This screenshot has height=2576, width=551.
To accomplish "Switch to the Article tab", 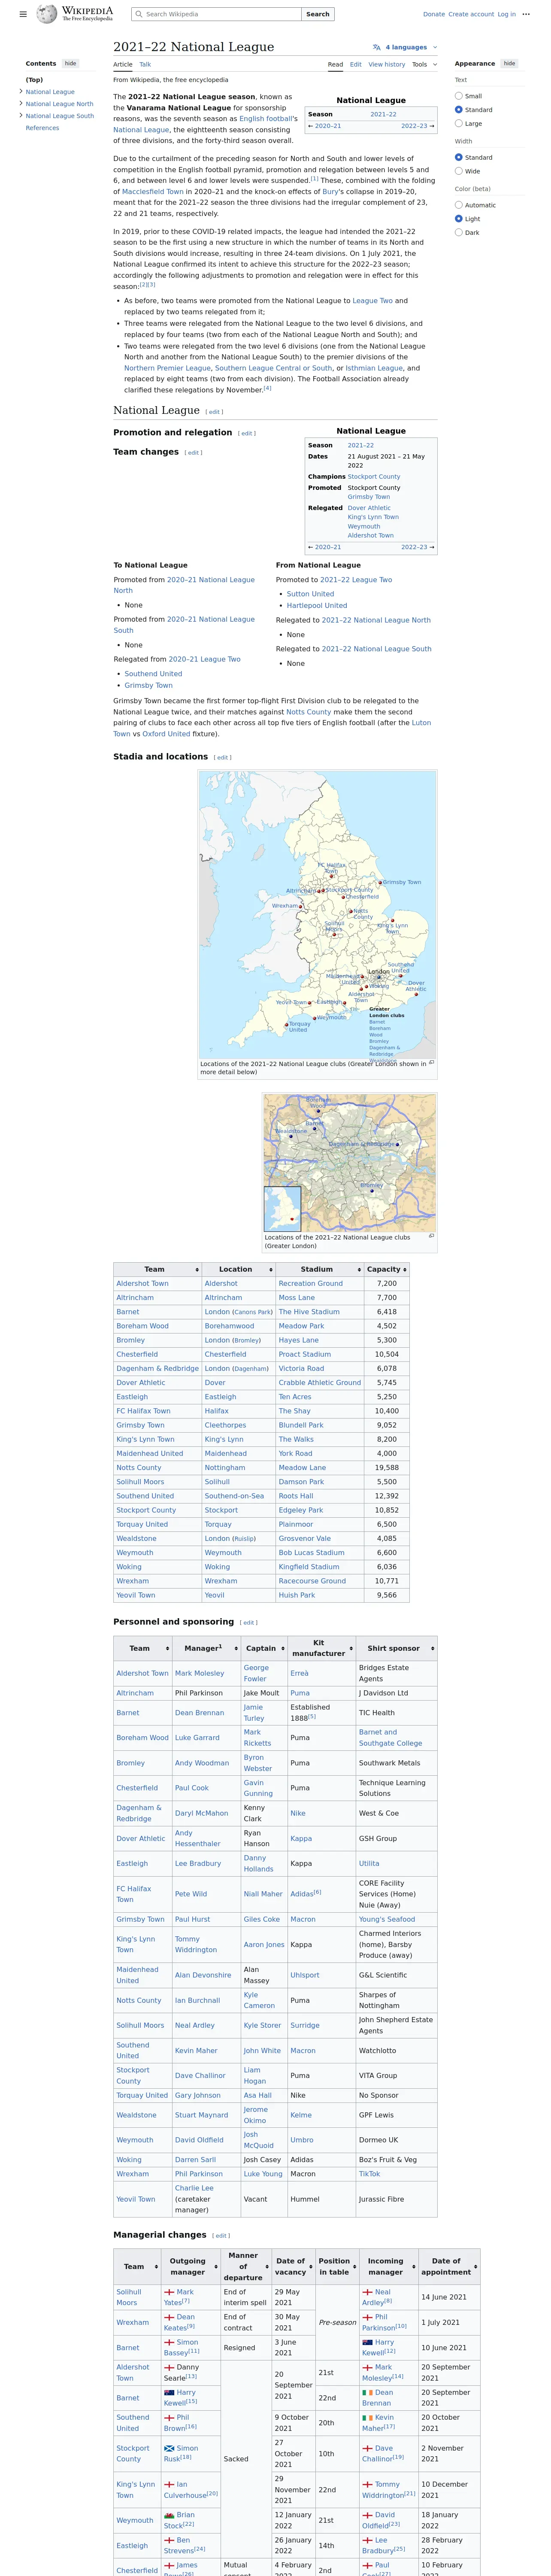I will coord(123,64).
